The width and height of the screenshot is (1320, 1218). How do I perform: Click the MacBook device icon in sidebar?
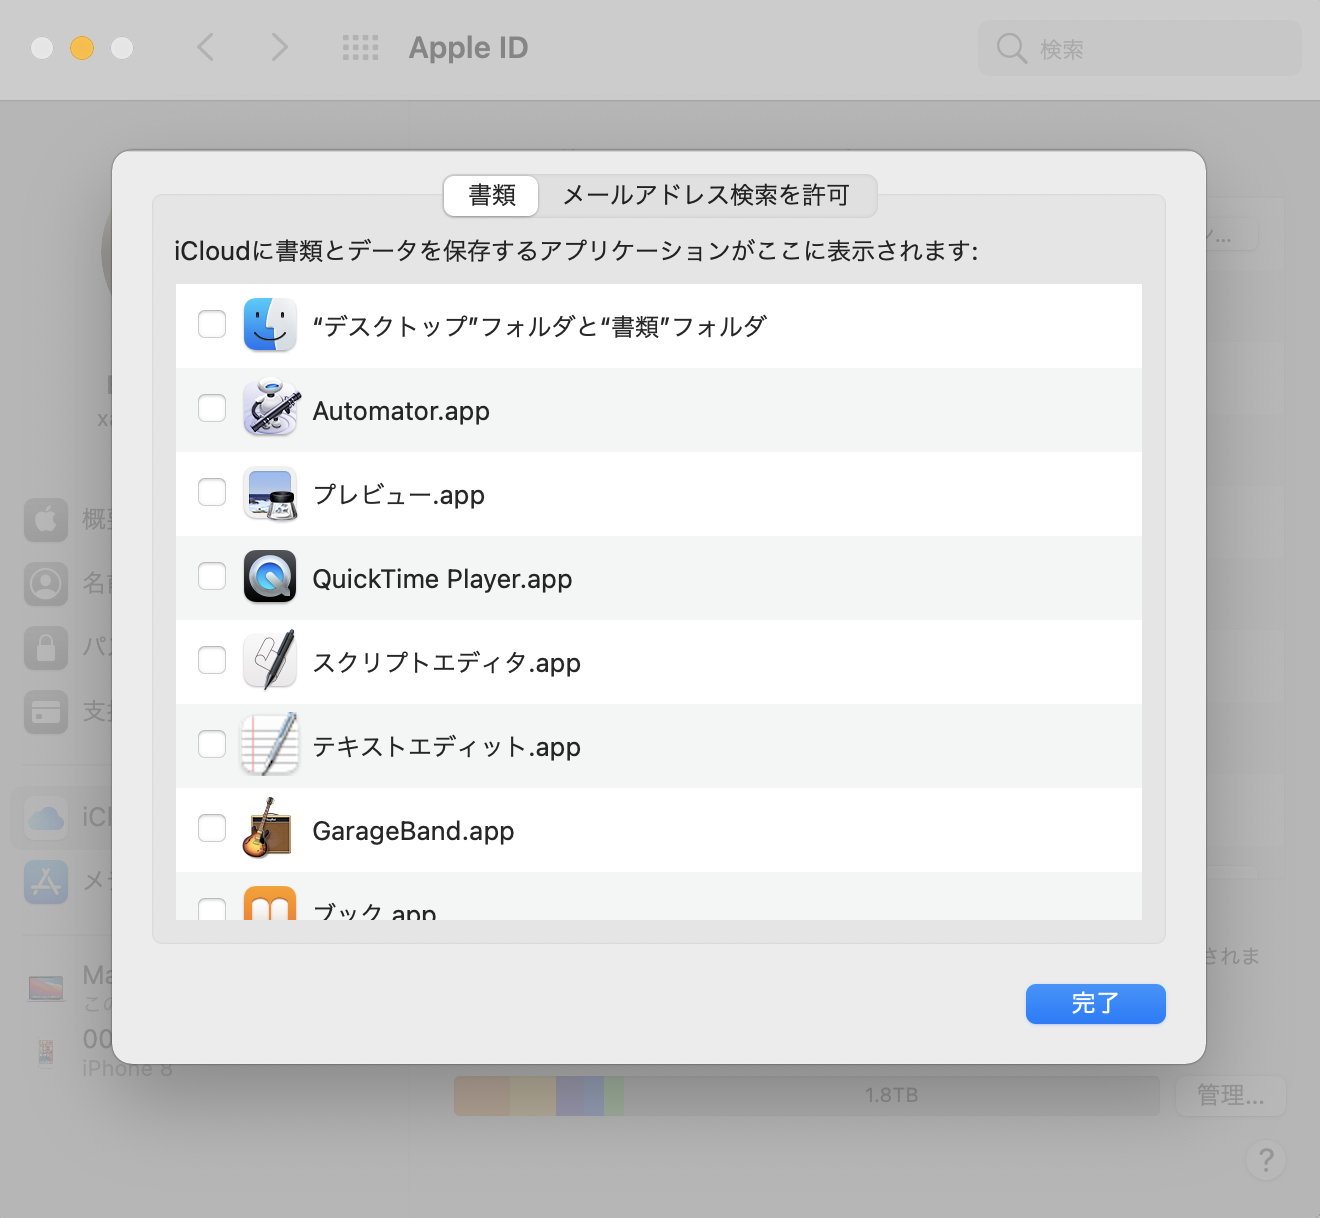46,988
